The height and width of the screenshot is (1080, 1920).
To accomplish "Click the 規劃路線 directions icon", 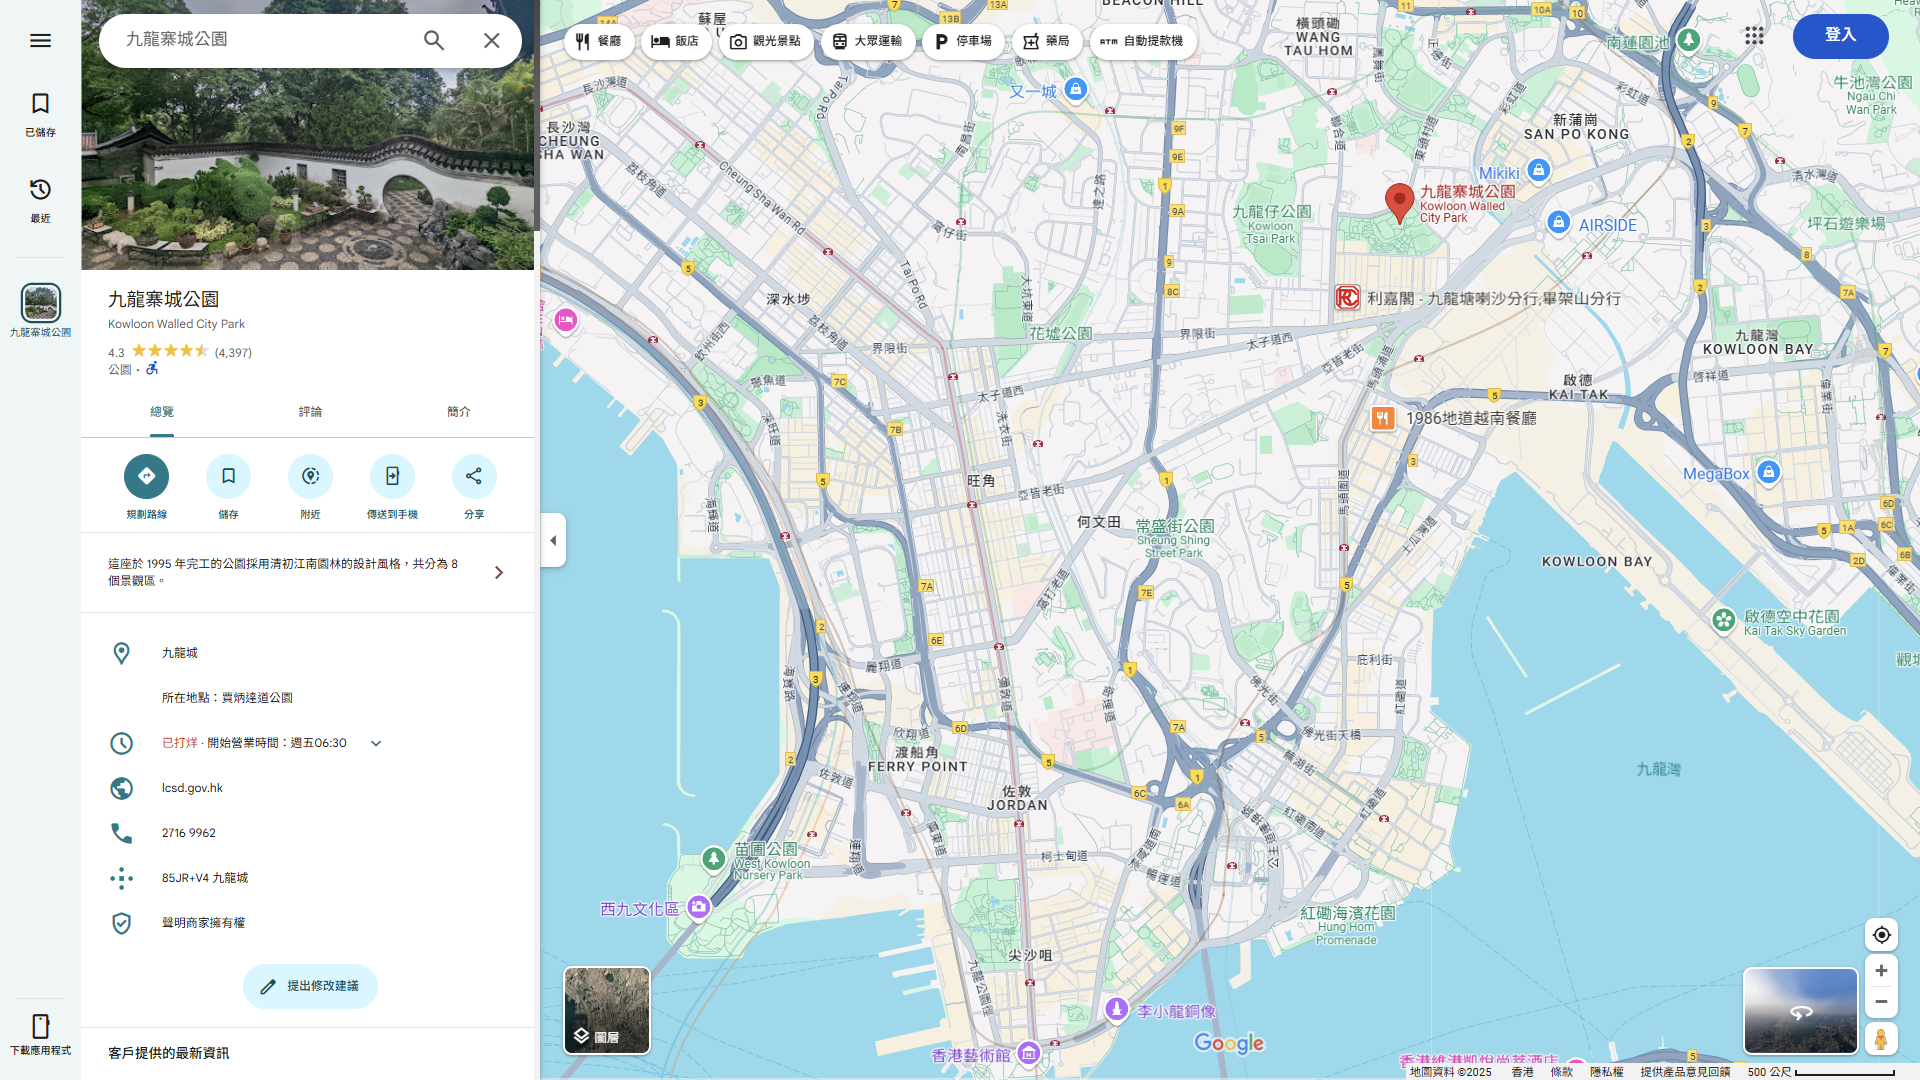I will pyautogui.click(x=146, y=476).
